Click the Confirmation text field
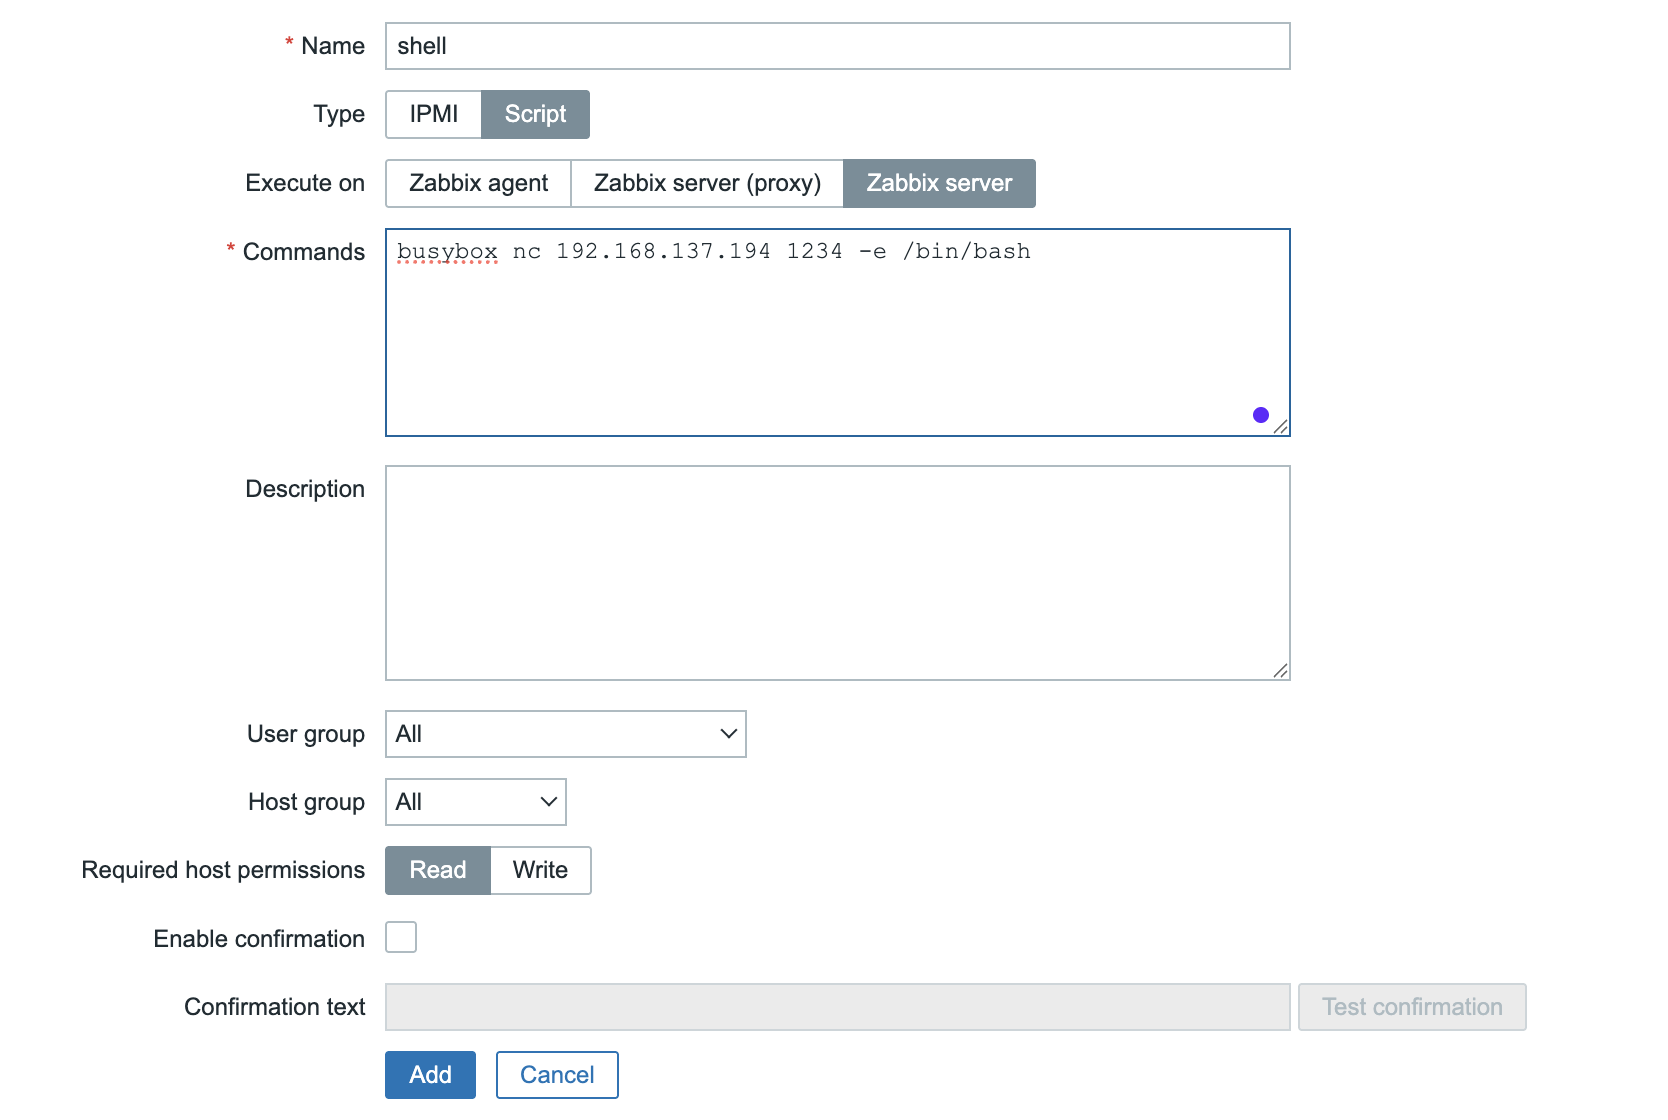This screenshot has width=1668, height=1120. [837, 1007]
